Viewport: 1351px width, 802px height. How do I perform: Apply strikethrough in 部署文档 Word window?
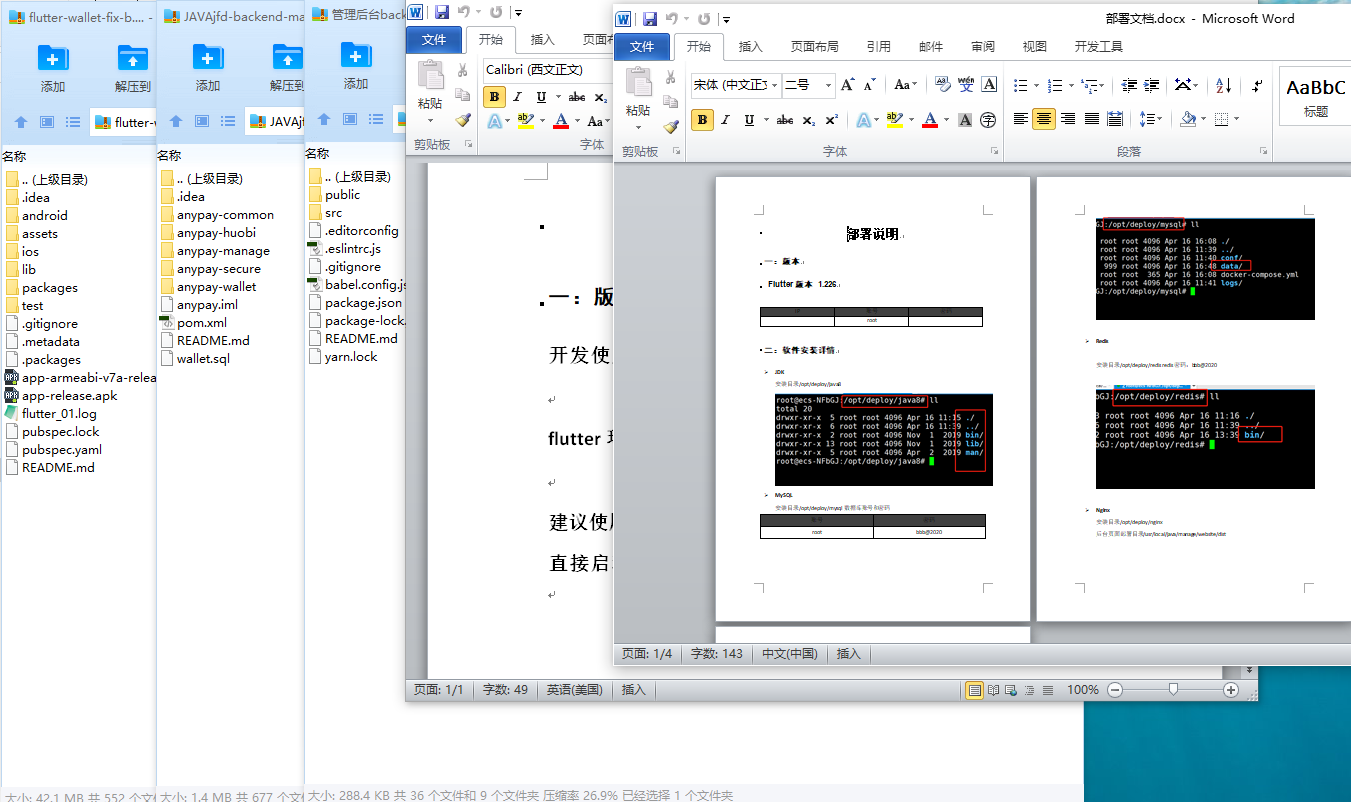tap(785, 120)
